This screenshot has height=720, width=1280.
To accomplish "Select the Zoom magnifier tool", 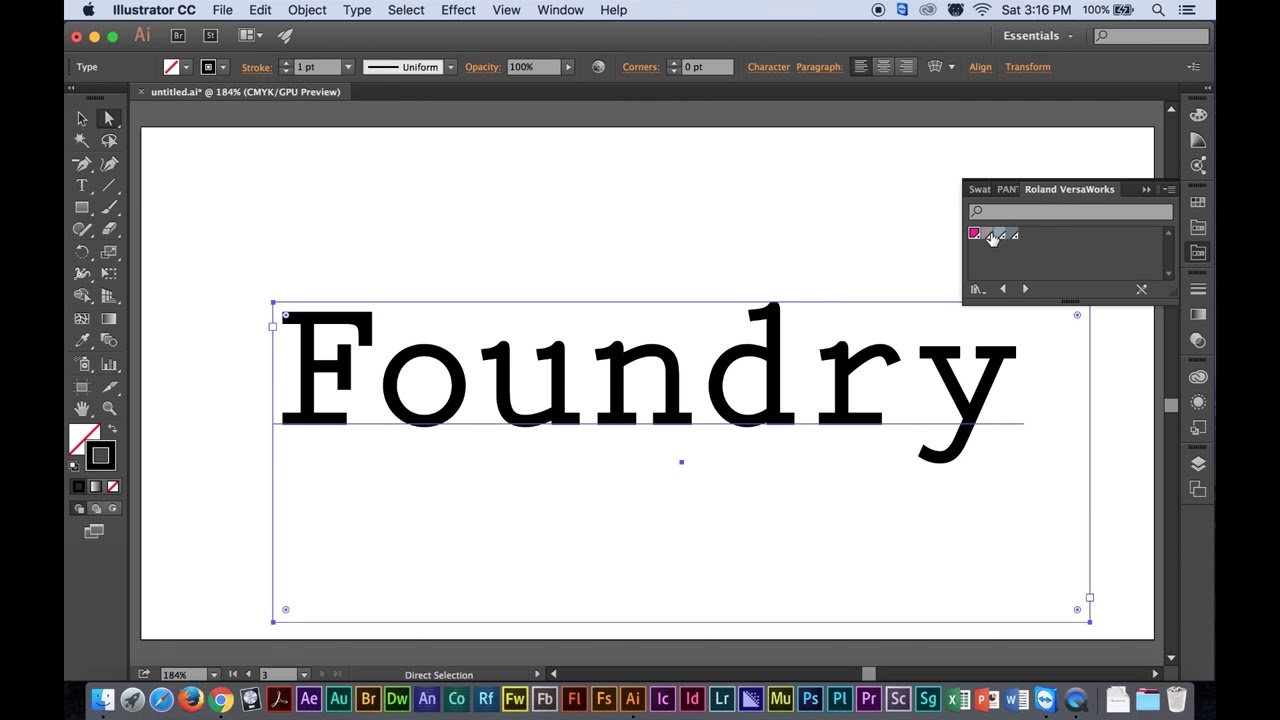I will [109, 408].
